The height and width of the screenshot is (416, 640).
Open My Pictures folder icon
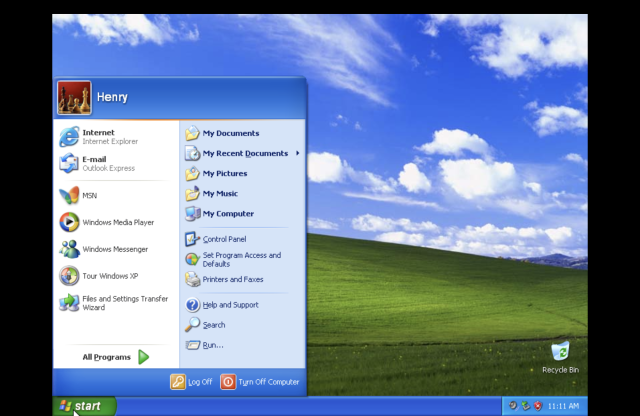[x=192, y=173]
